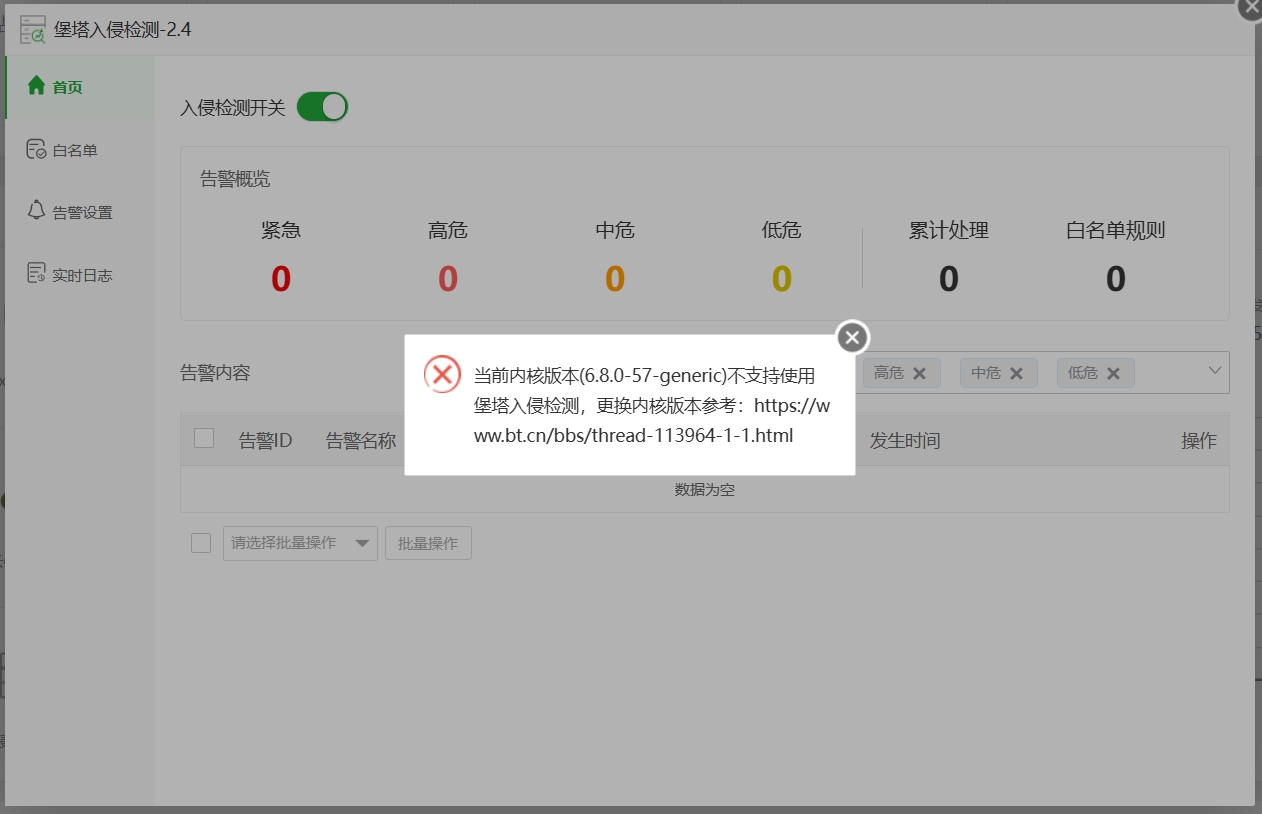The width and height of the screenshot is (1262, 814).
Task: Click the 紧急 alert count zero
Action: pyautogui.click(x=281, y=279)
